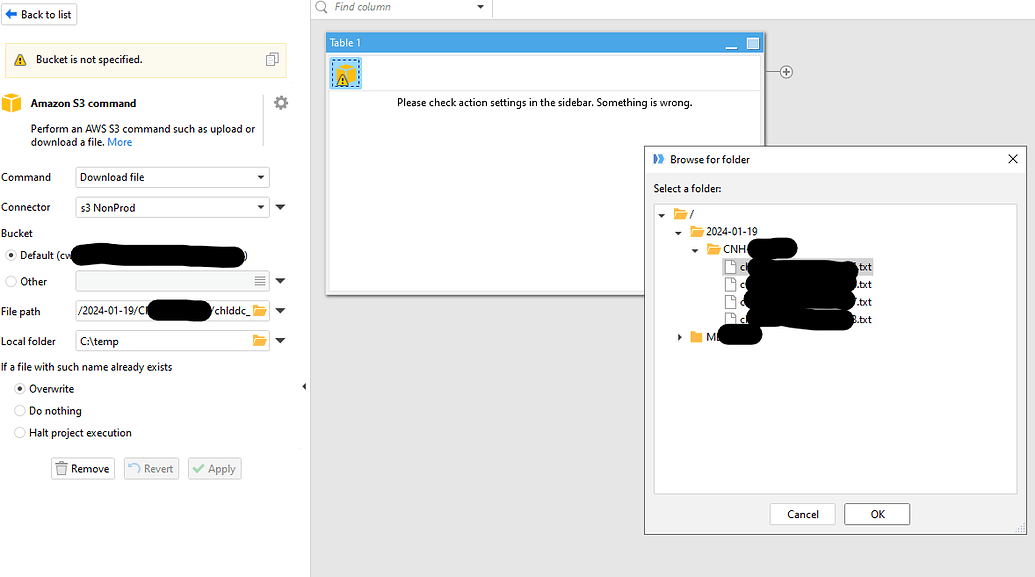Image resolution: width=1035 pixels, height=577 pixels.
Task: Open the folder browser for the File path field
Action: [x=258, y=310]
